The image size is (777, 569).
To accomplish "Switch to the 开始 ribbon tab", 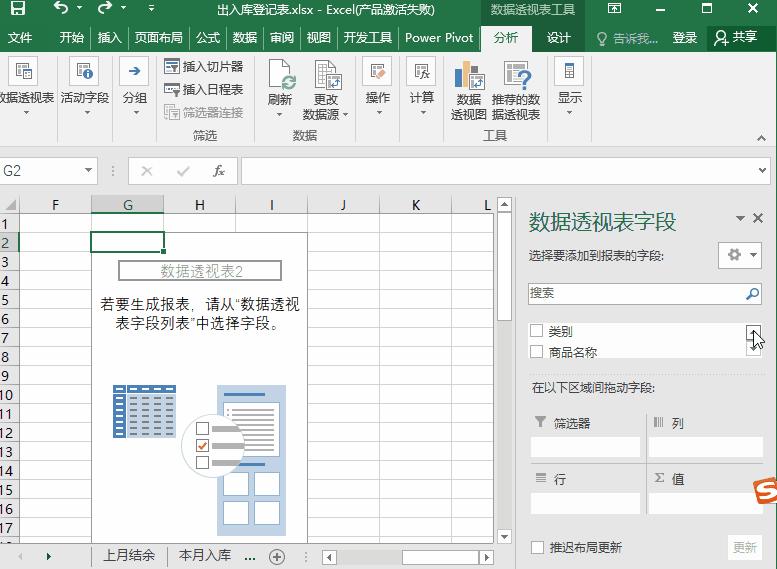I will [71, 38].
